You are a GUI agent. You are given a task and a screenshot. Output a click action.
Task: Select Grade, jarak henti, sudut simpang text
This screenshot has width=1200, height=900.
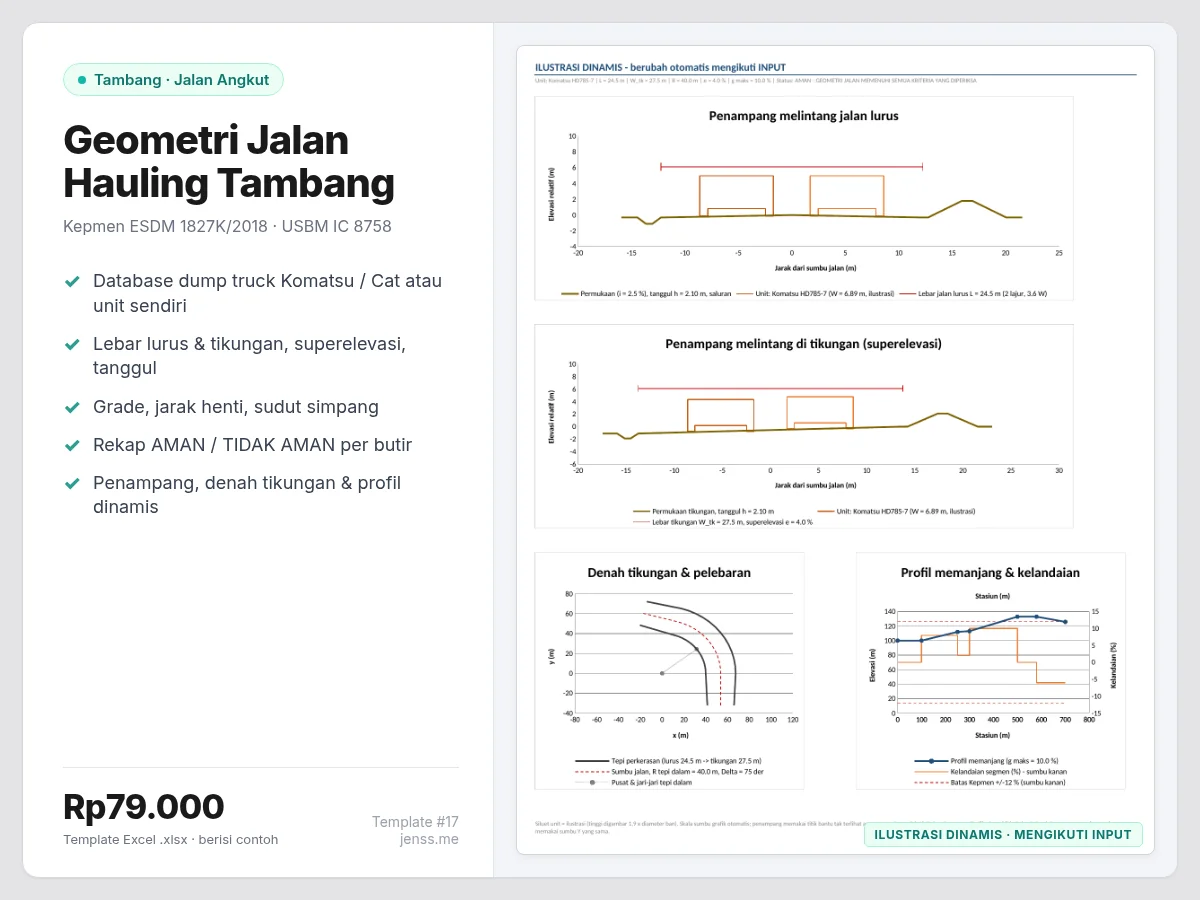(236, 407)
